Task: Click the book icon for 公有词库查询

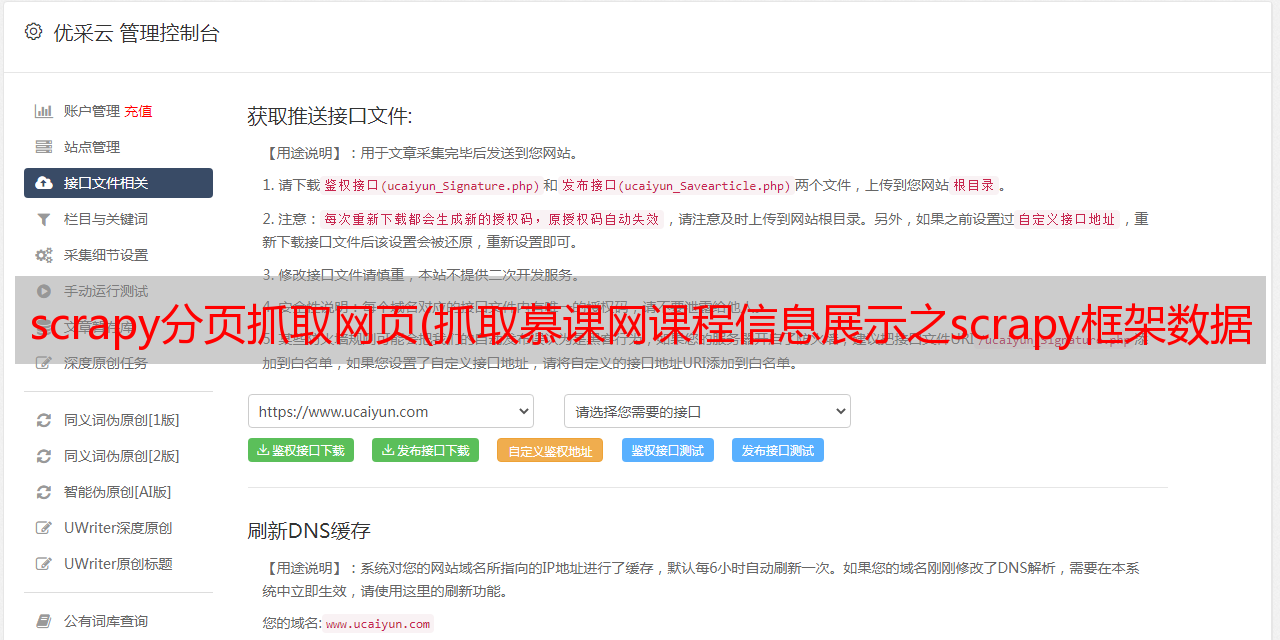Action: pyautogui.click(x=44, y=621)
